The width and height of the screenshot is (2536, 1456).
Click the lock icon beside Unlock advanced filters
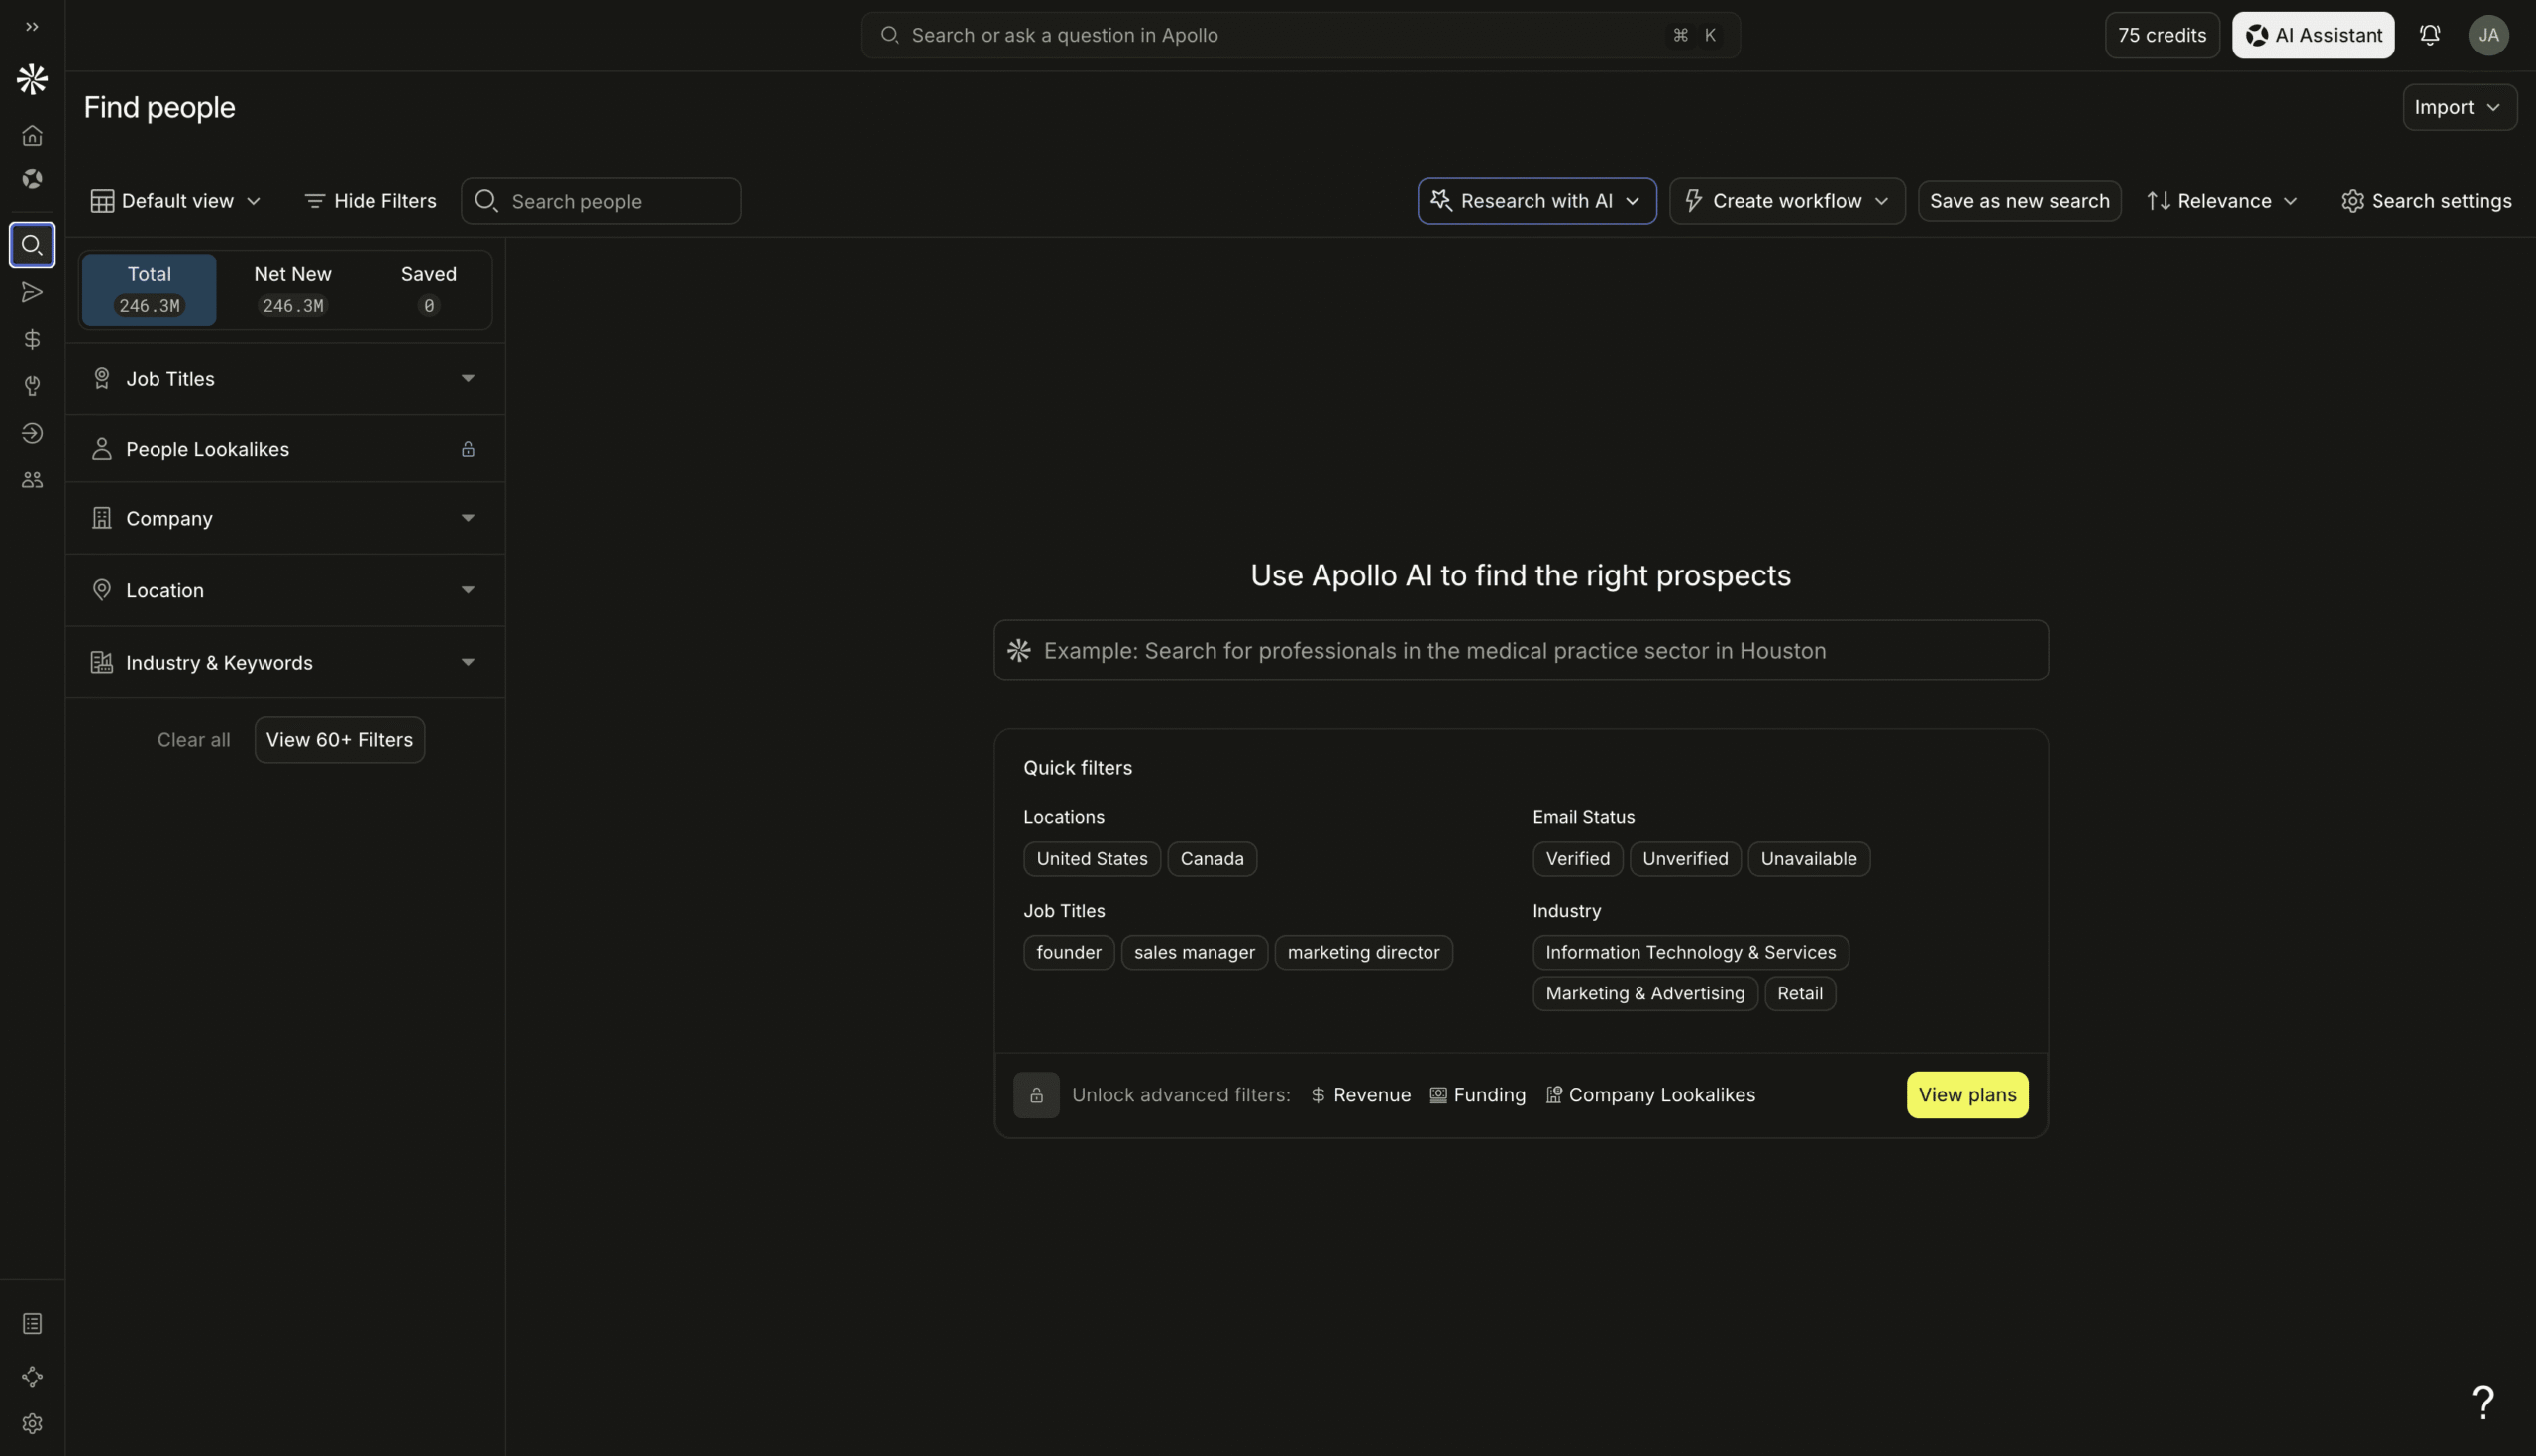pos(1036,1095)
